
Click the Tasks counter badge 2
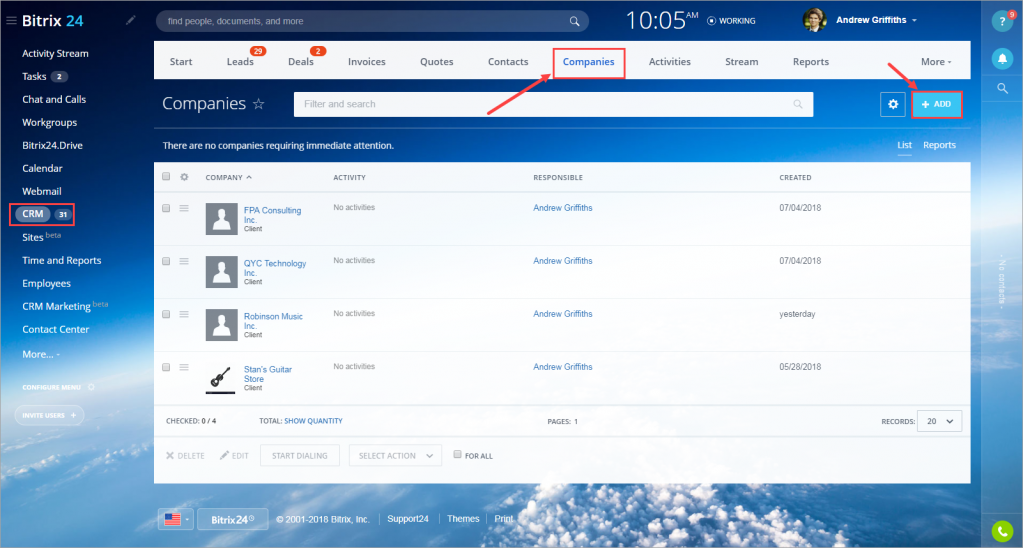coord(59,76)
